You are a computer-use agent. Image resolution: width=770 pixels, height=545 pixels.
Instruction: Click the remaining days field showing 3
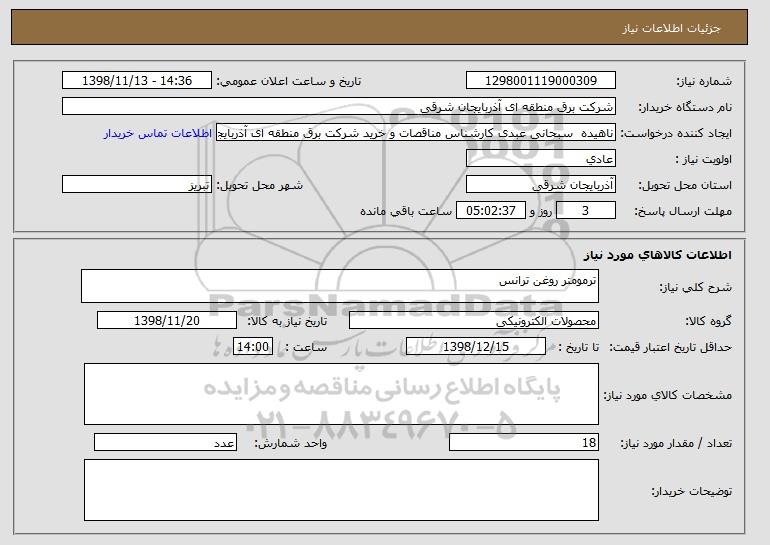586,211
